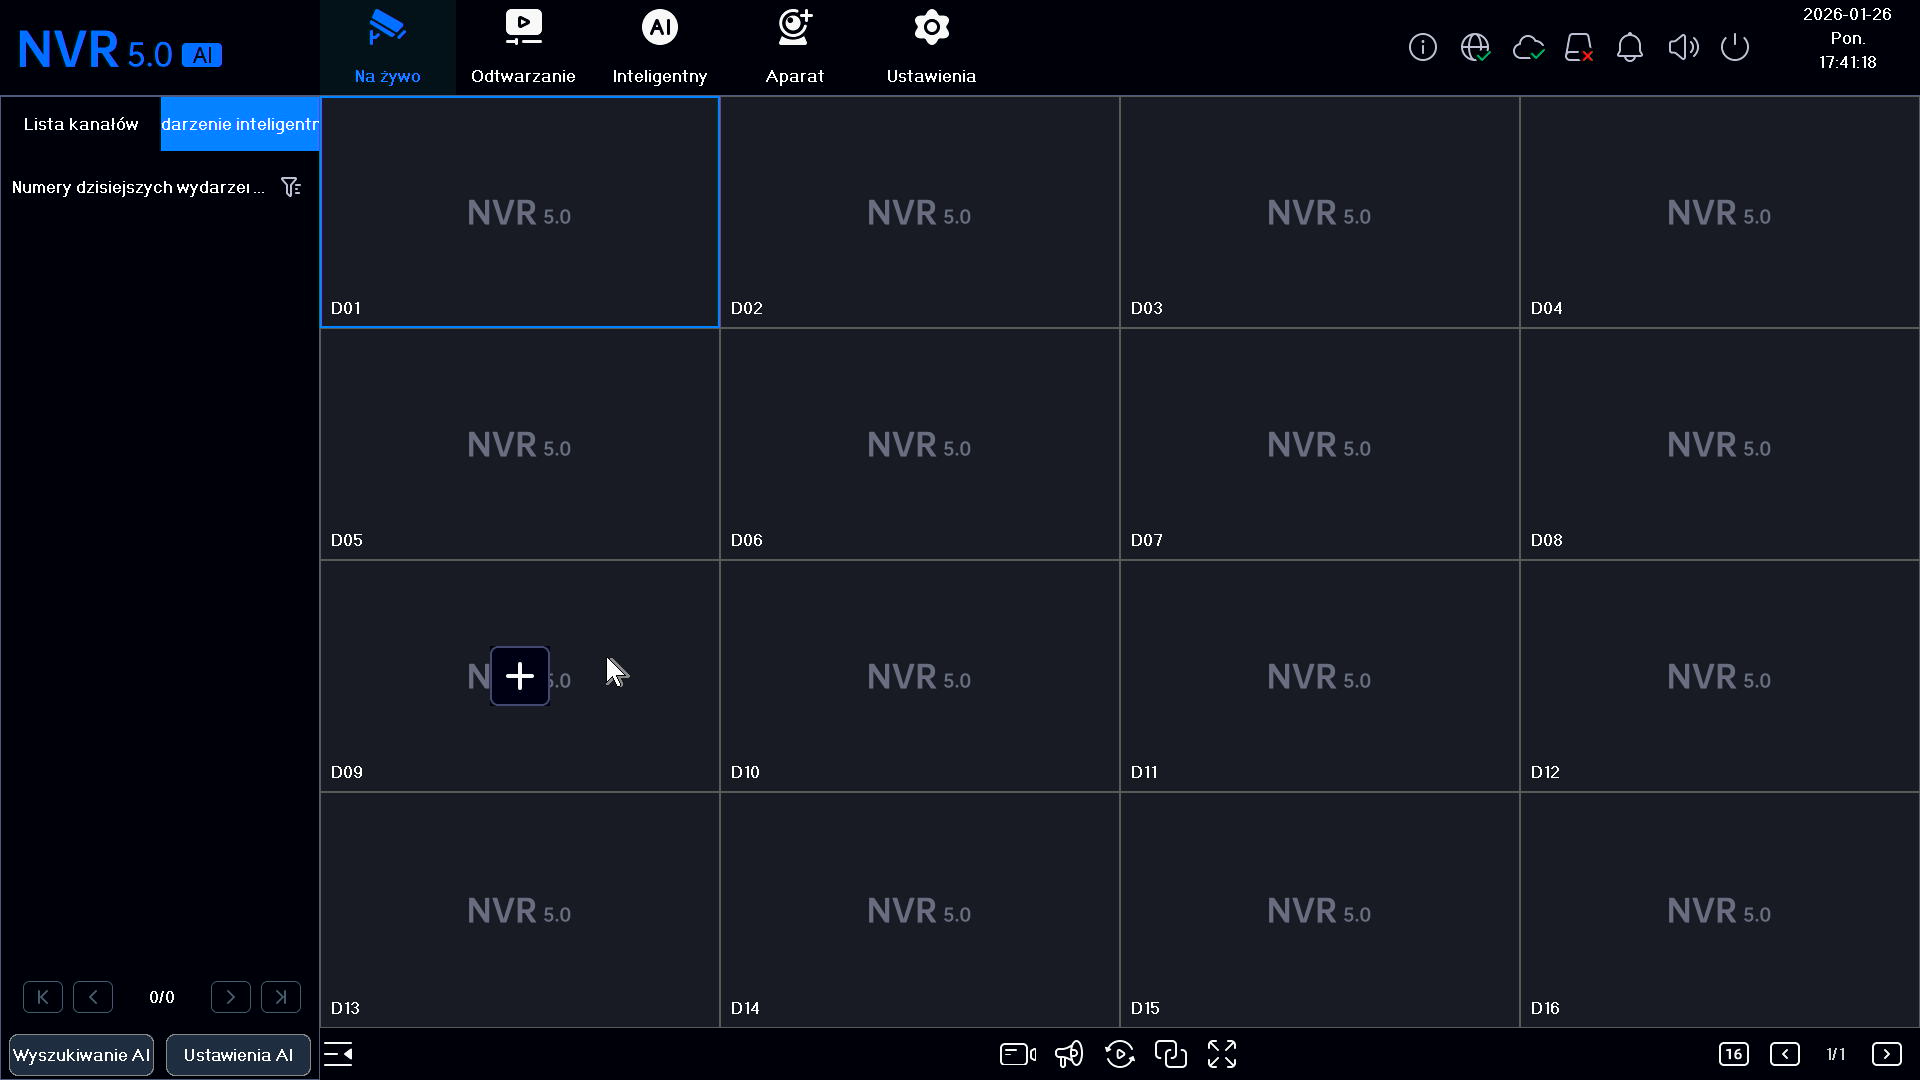Open the 16-window layout selector

[1734, 1054]
